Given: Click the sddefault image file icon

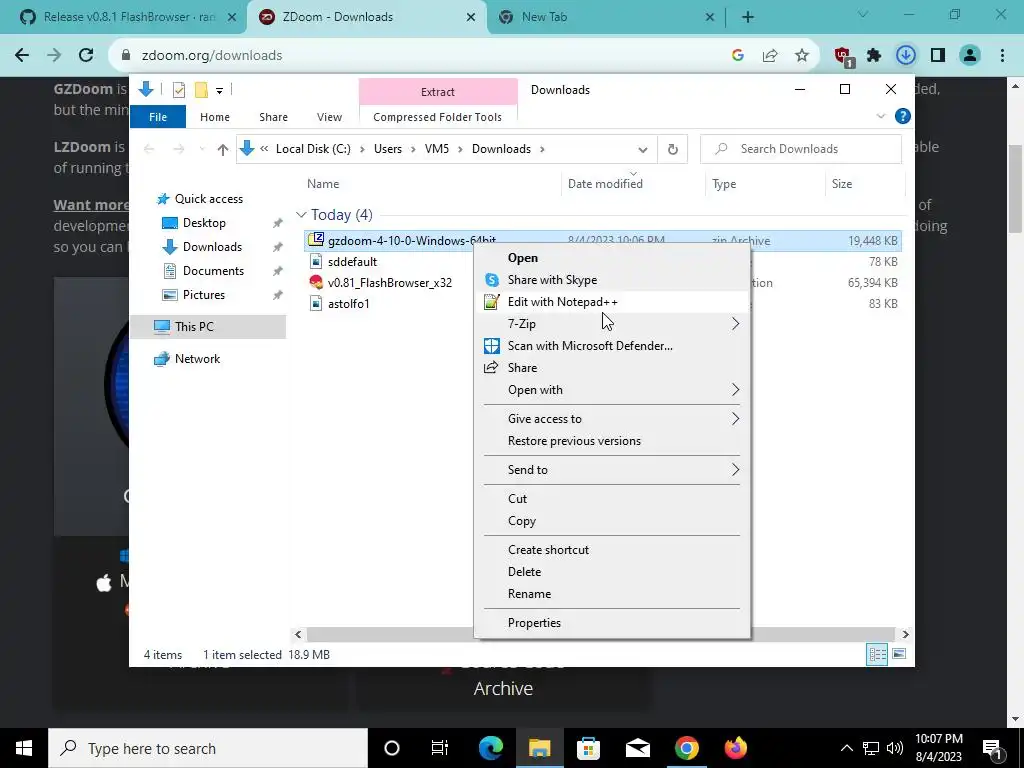Looking at the screenshot, I should click(316, 262).
